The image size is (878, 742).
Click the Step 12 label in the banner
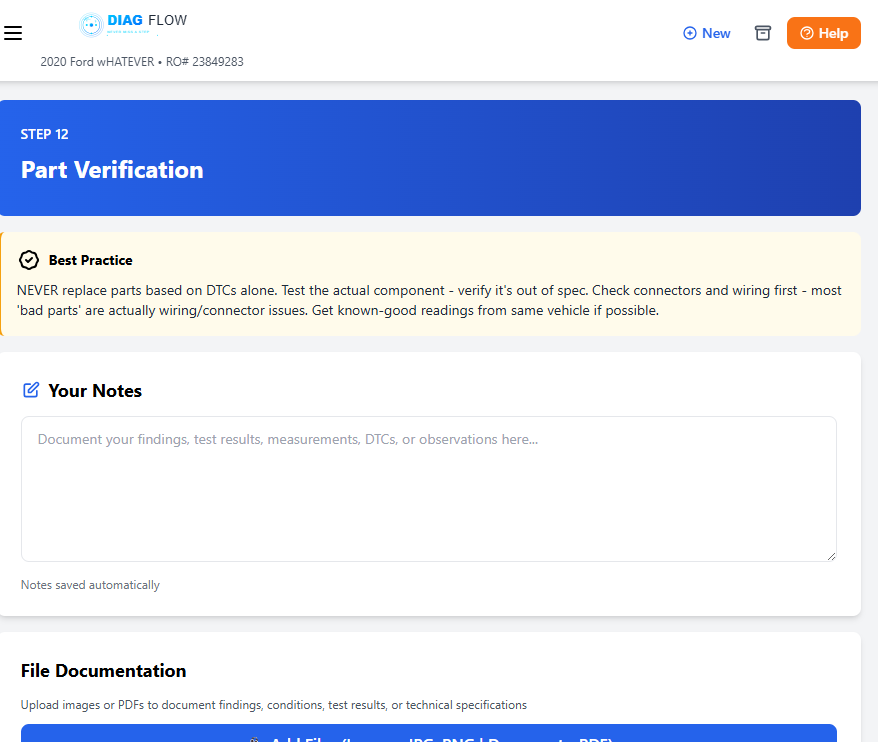(45, 134)
